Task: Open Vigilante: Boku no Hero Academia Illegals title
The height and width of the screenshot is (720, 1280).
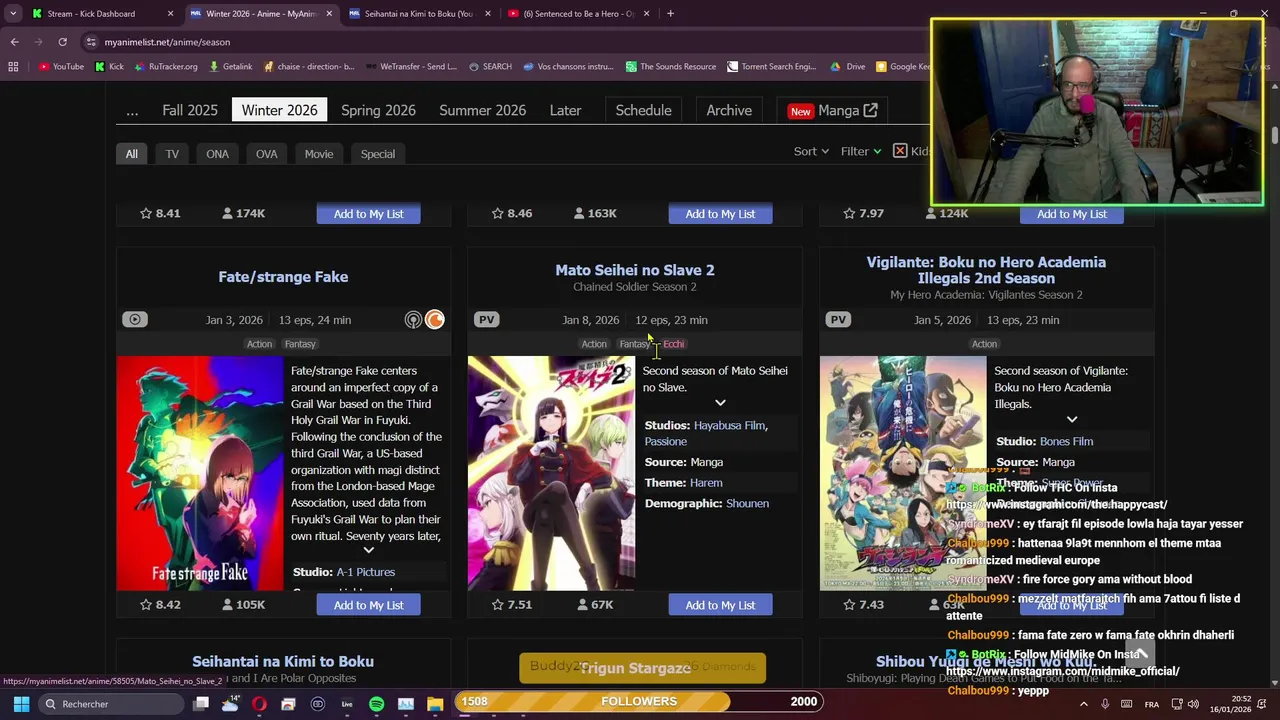Action: click(986, 270)
